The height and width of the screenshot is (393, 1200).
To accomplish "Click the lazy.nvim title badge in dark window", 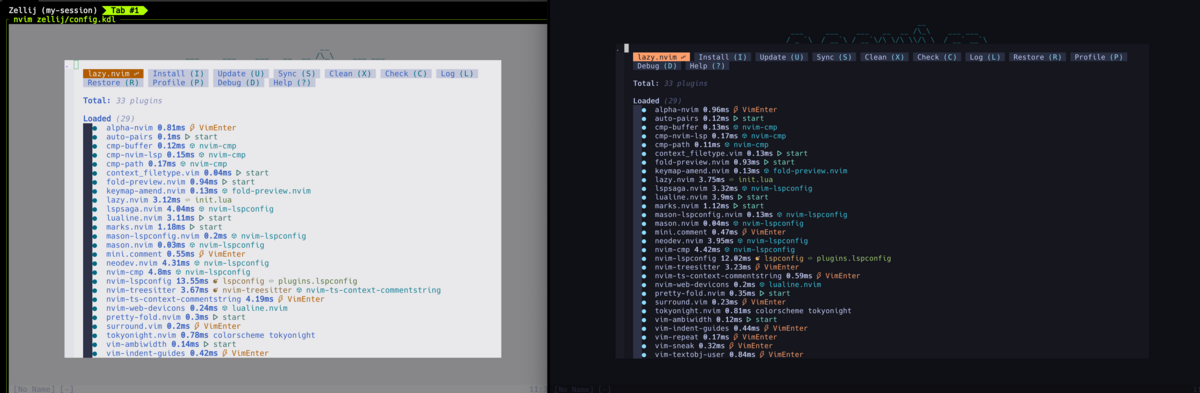I will (662, 57).
